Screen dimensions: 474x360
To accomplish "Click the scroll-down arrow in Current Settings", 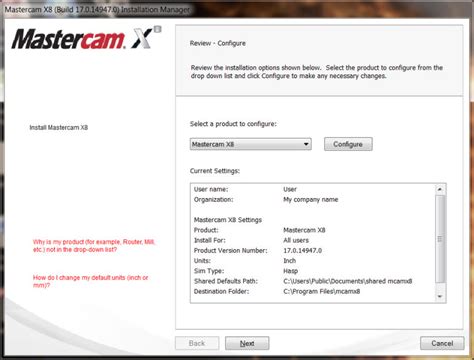I will pos(440,296).
